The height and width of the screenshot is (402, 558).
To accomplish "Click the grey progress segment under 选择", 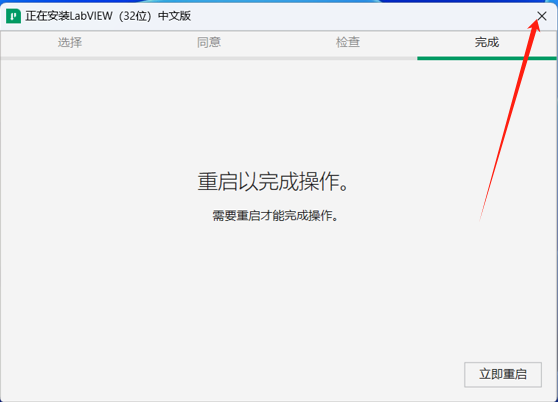I will (70, 58).
